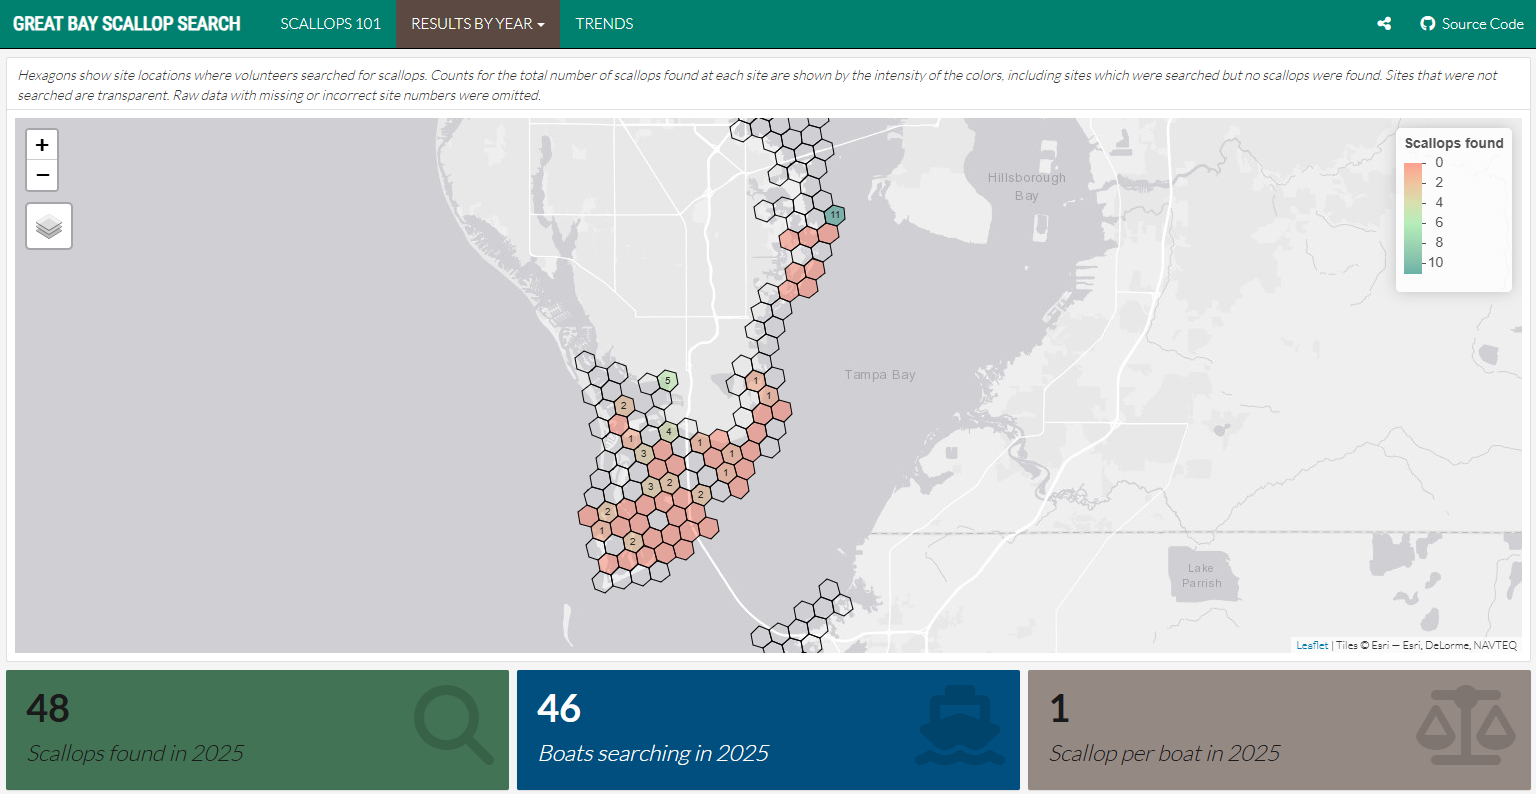This screenshot has width=1536, height=794.
Task: Click the Great Bay Scallop Search title
Action: [127, 24]
